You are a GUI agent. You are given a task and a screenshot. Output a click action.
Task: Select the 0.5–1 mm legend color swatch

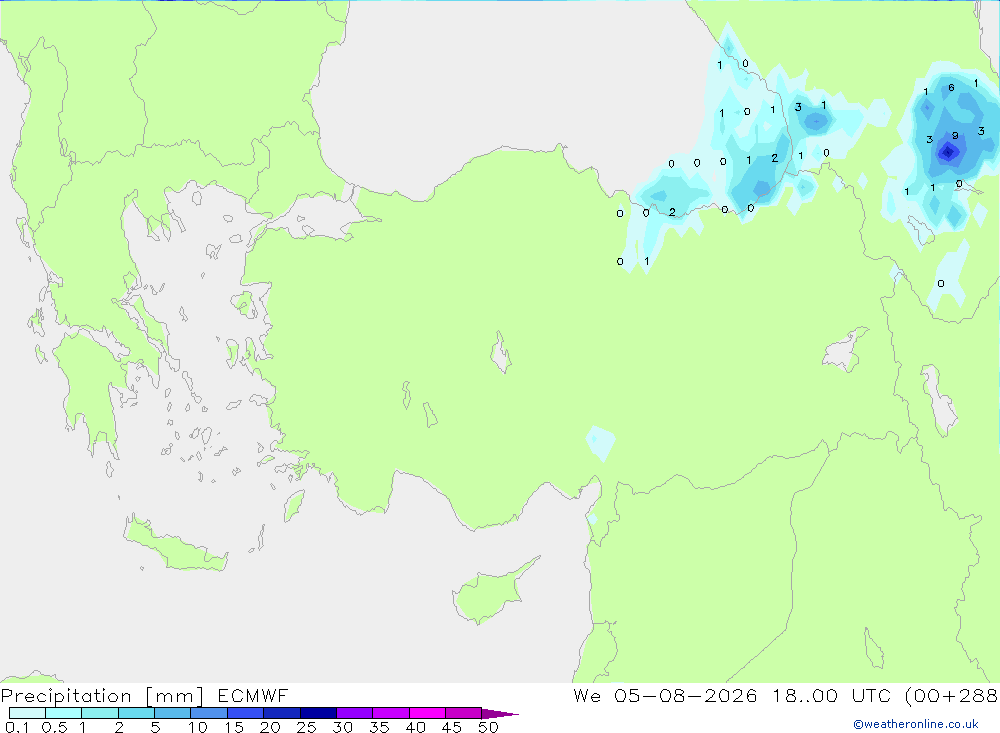tap(64, 713)
